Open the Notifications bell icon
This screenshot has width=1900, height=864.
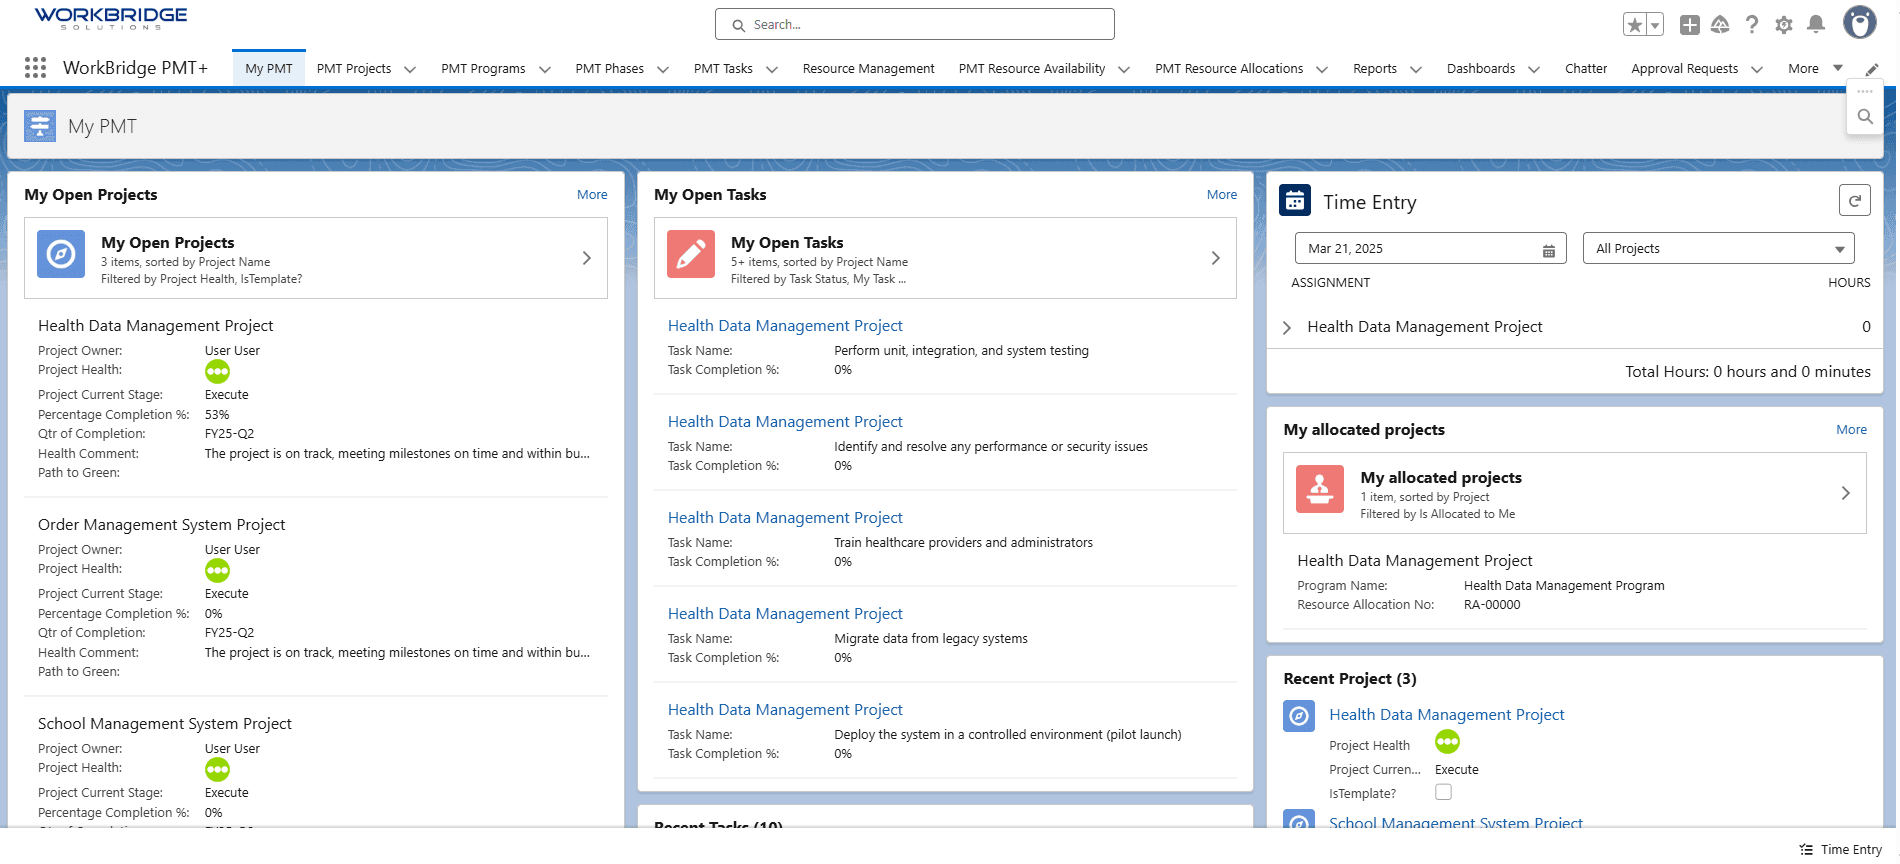click(1816, 25)
